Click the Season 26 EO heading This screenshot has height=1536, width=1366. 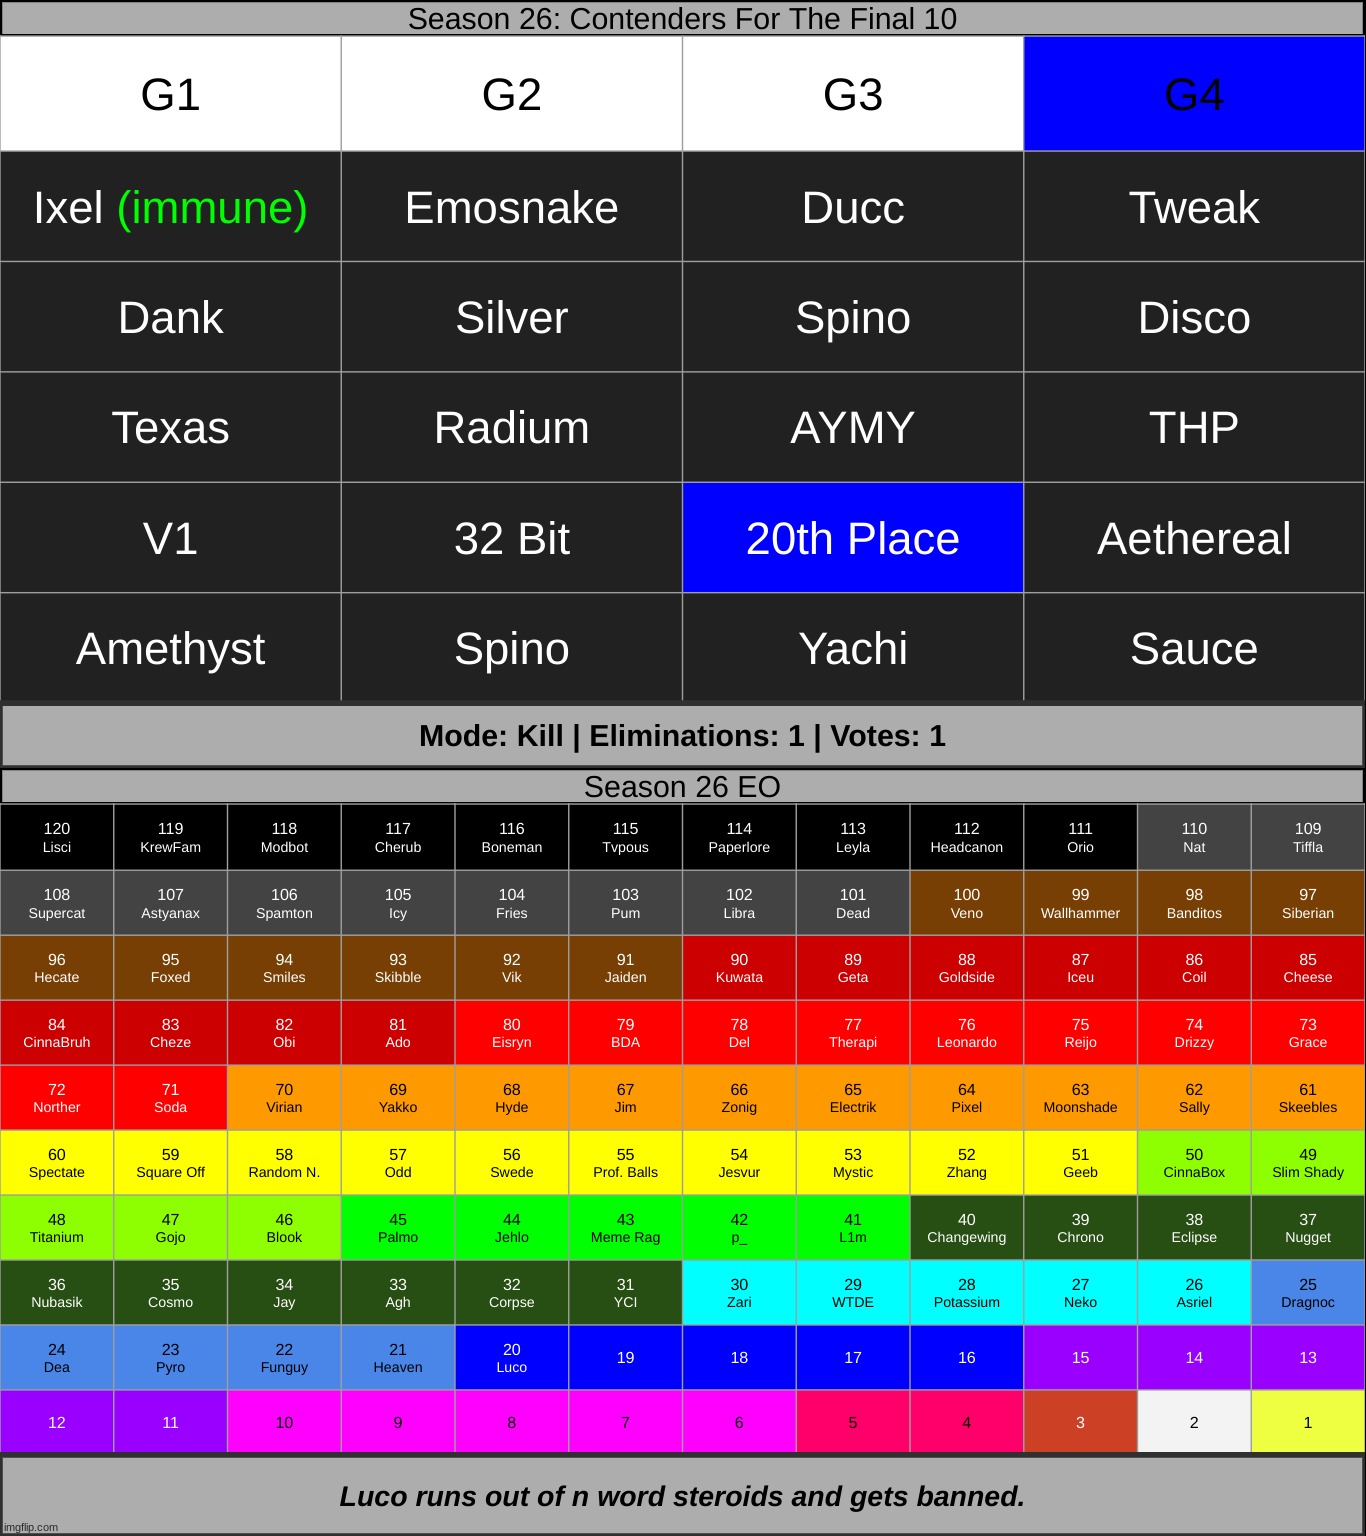coord(682,787)
